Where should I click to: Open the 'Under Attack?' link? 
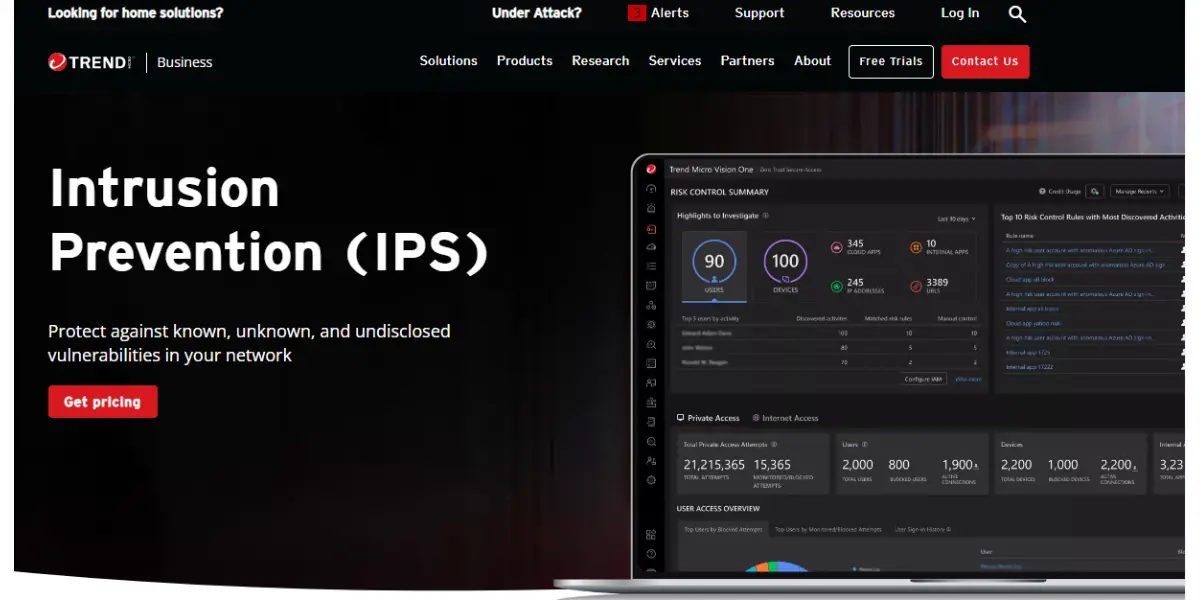tap(537, 13)
